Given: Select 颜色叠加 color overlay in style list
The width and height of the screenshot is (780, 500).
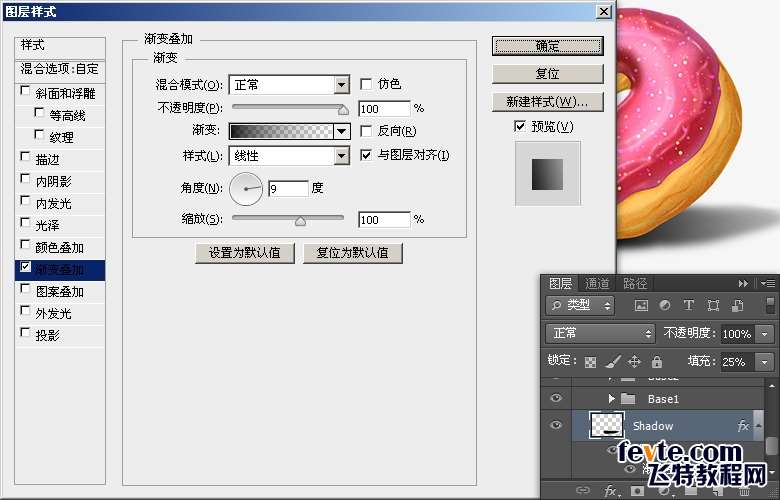Looking at the screenshot, I should pyautogui.click(x=60, y=247).
